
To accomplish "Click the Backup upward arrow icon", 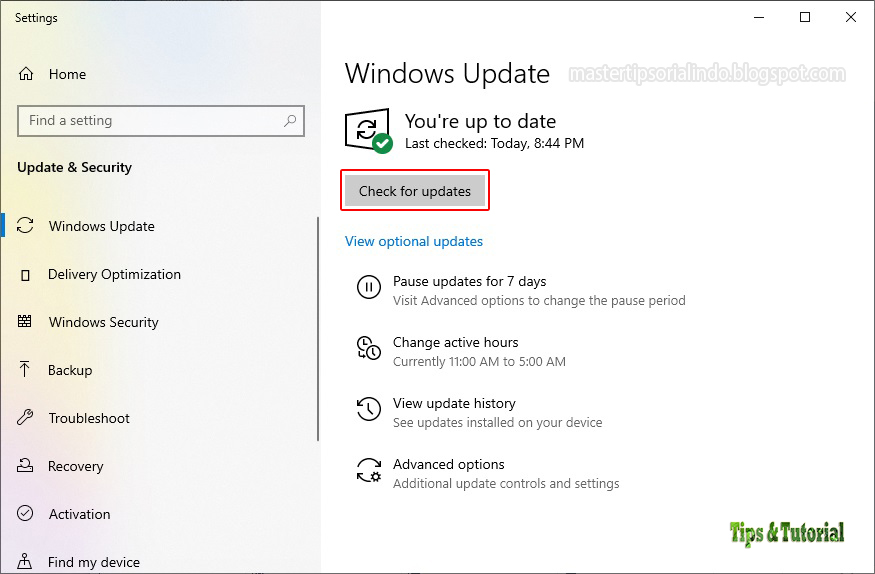I will [x=25, y=369].
